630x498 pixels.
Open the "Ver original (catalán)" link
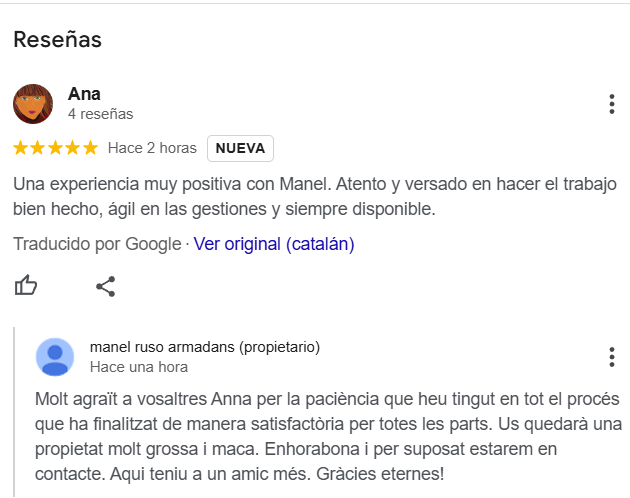tap(274, 244)
